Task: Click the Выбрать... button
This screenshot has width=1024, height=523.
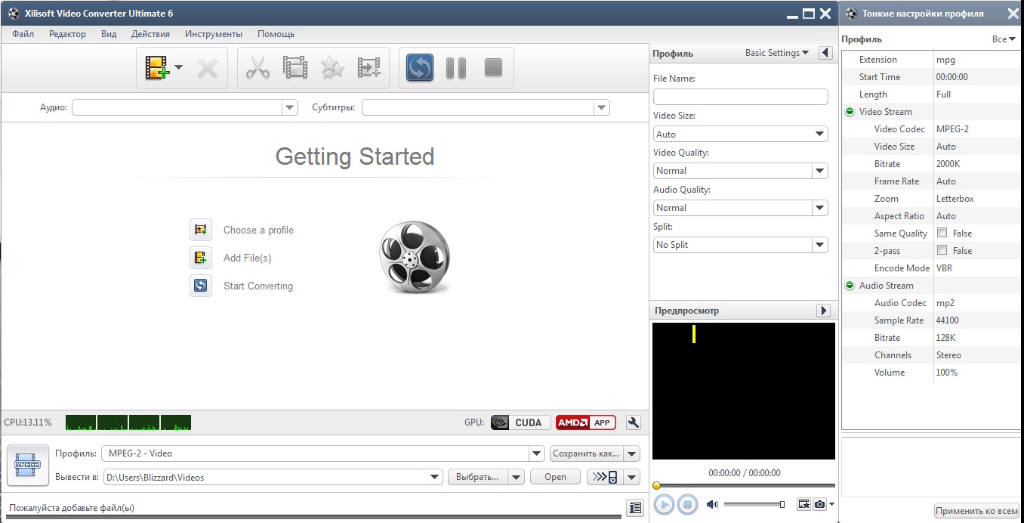Action: [478, 477]
